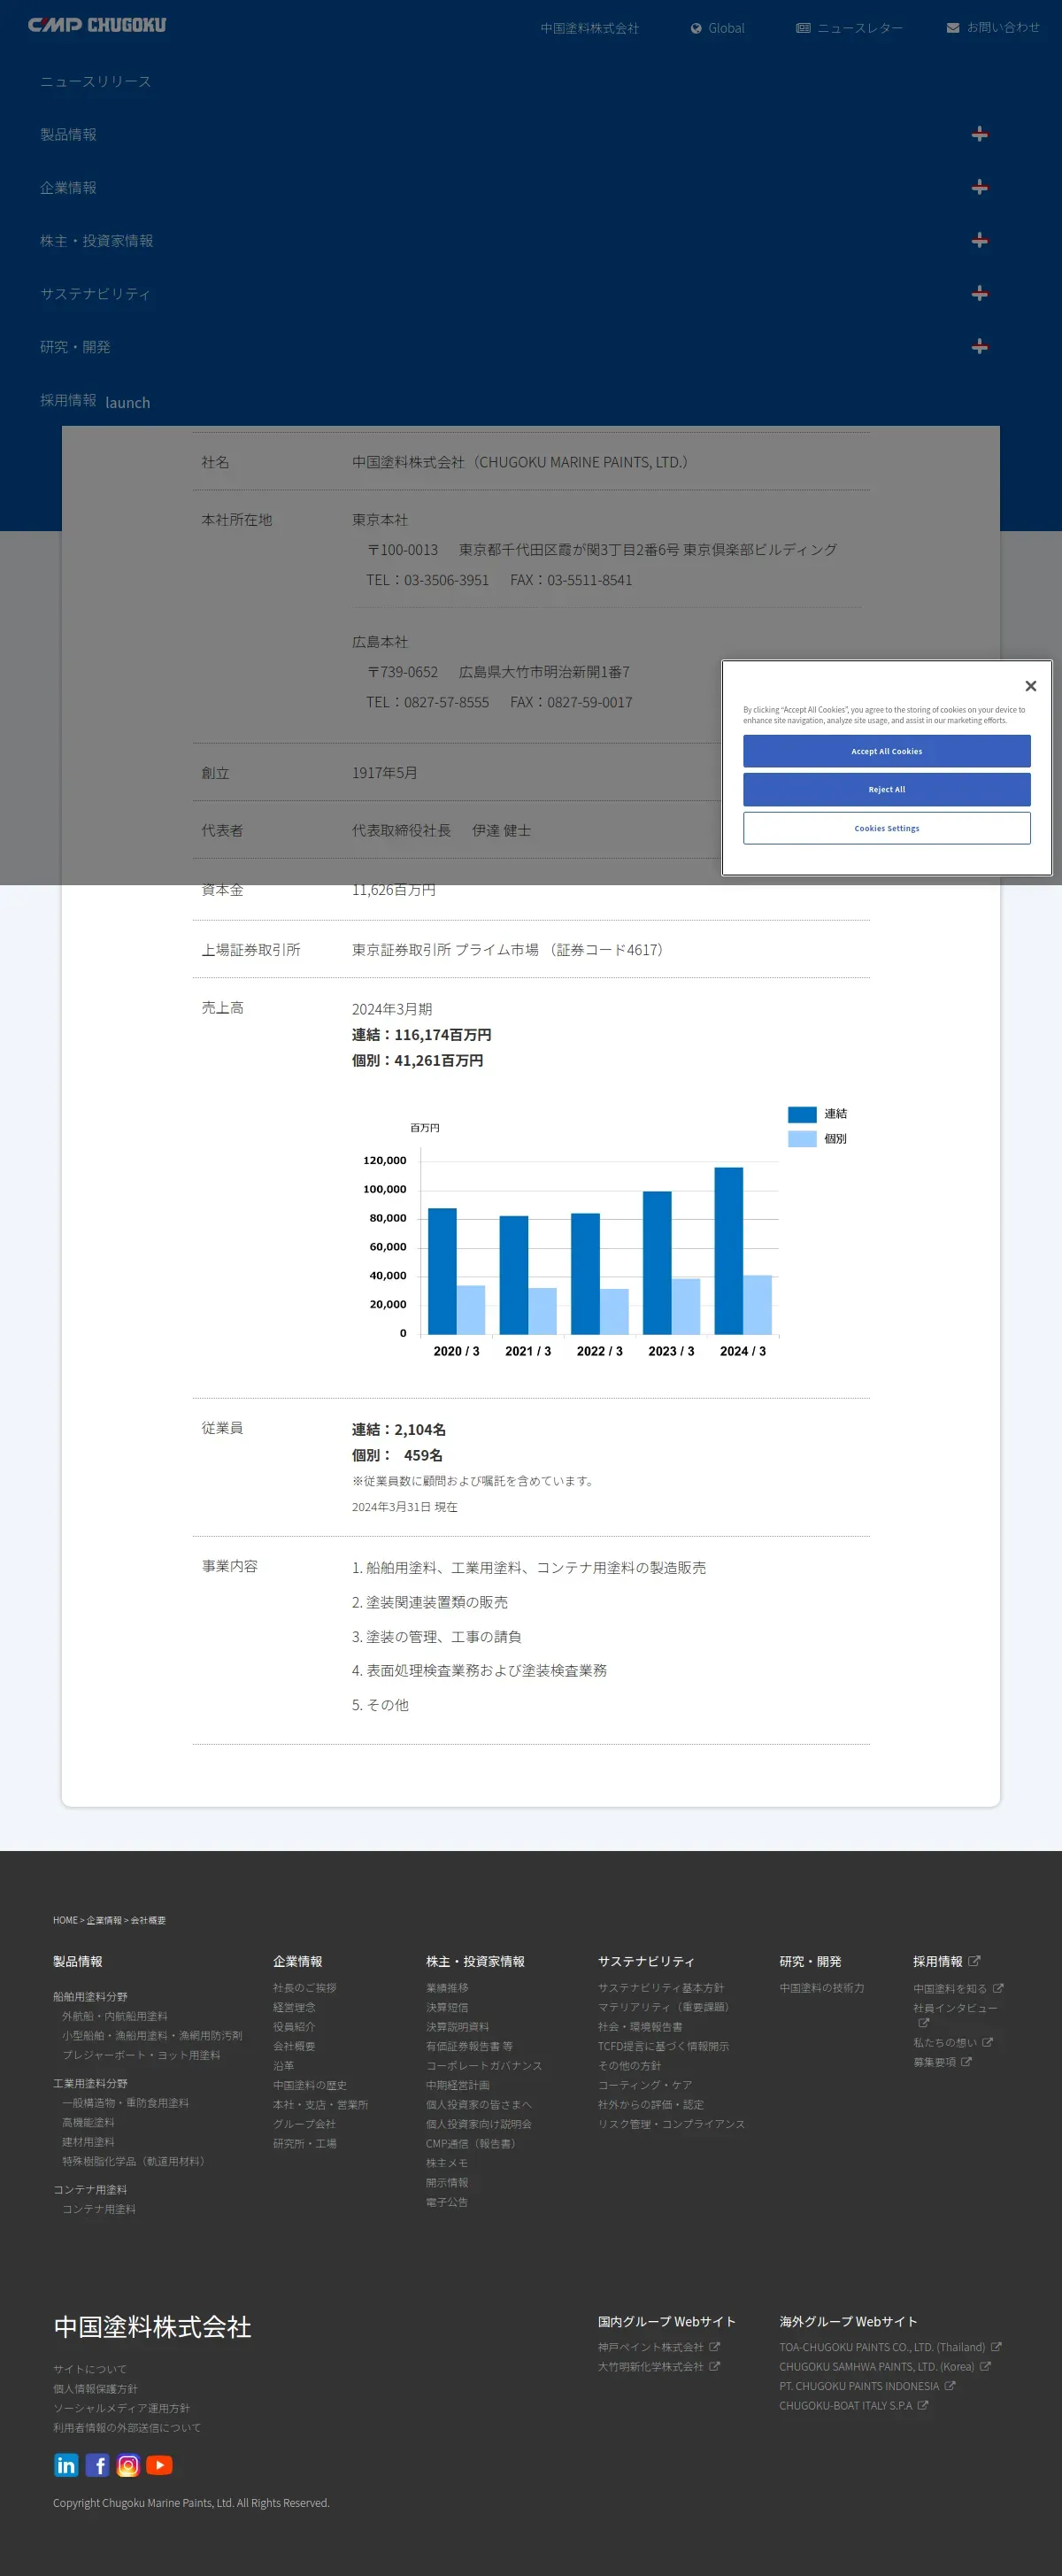
Task: Click the 個別 legend color swatch
Action: [x=802, y=1139]
